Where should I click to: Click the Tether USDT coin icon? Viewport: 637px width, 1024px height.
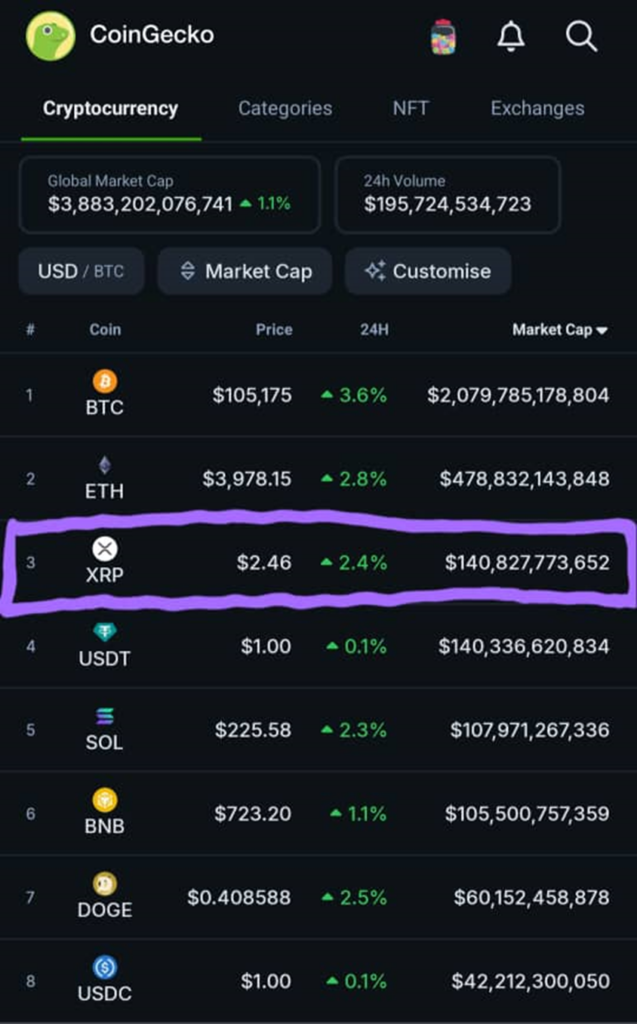point(105,632)
